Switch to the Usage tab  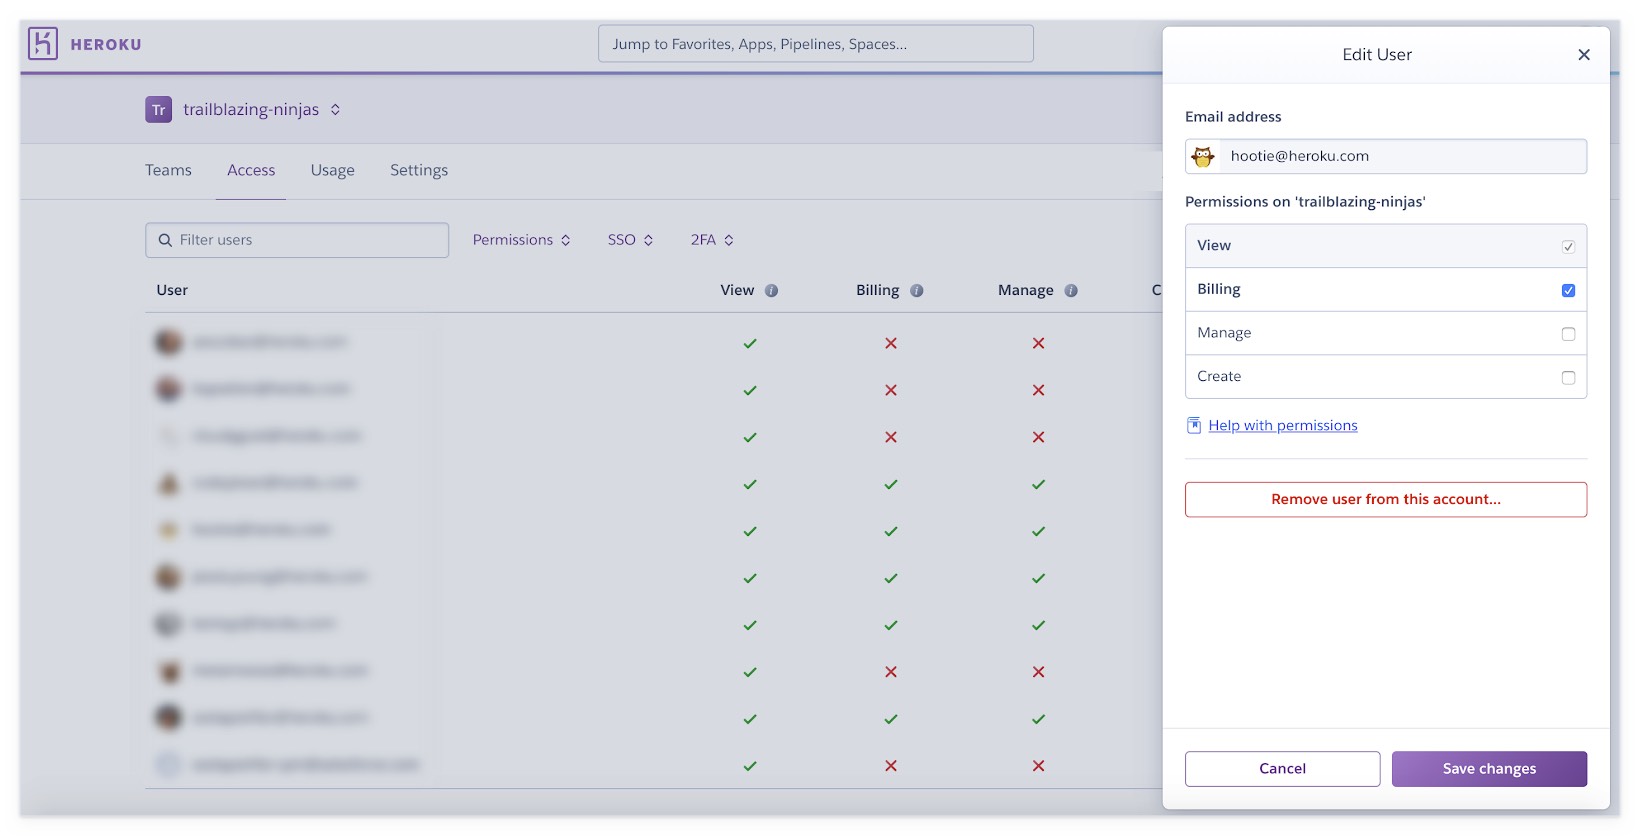(x=332, y=171)
